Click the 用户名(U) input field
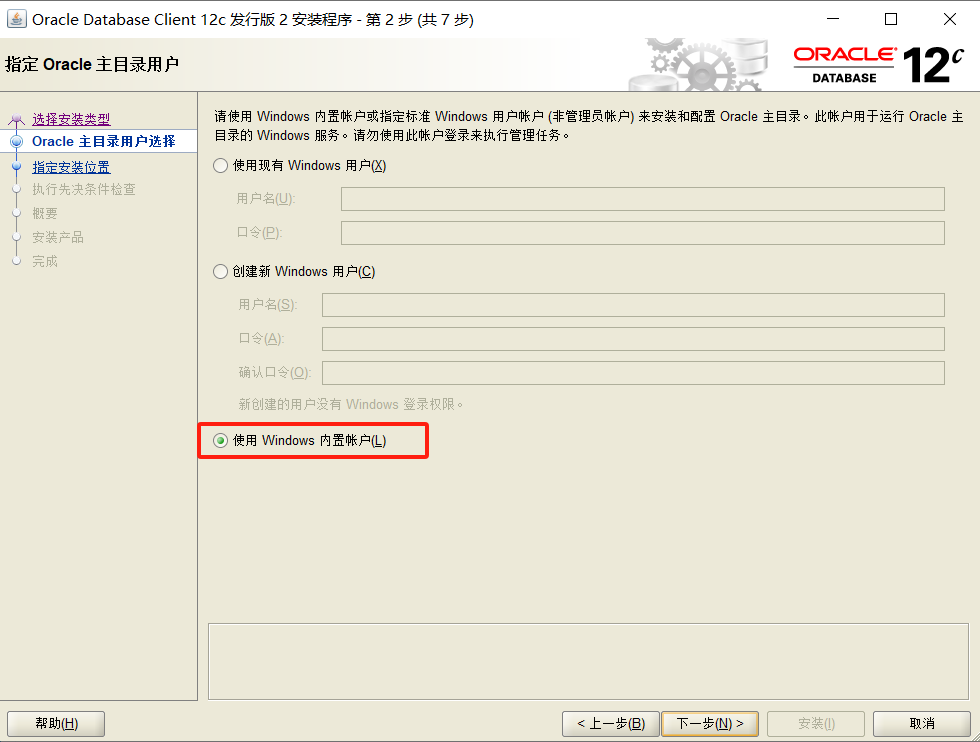Image resolution: width=980 pixels, height=742 pixels. tap(642, 199)
